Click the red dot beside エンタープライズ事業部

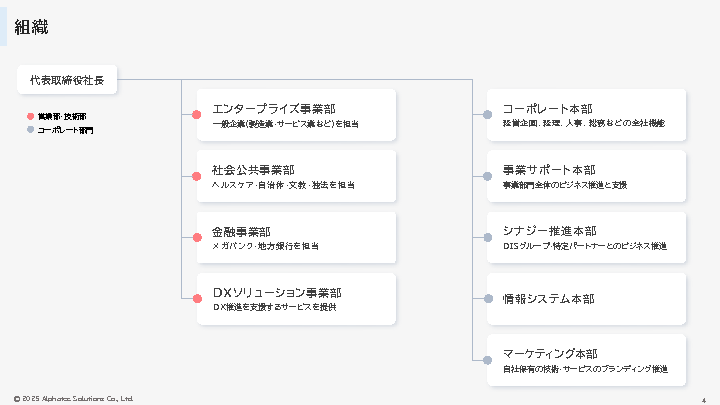coord(197,115)
